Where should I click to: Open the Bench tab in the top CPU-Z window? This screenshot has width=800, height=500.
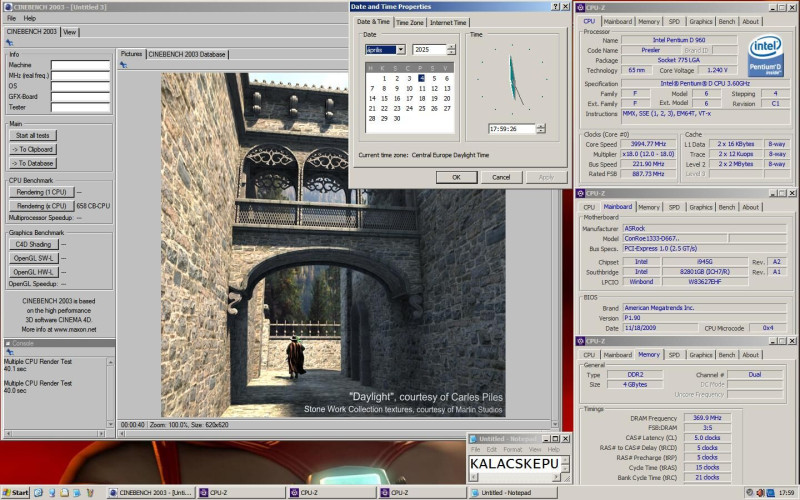pyautogui.click(x=727, y=21)
